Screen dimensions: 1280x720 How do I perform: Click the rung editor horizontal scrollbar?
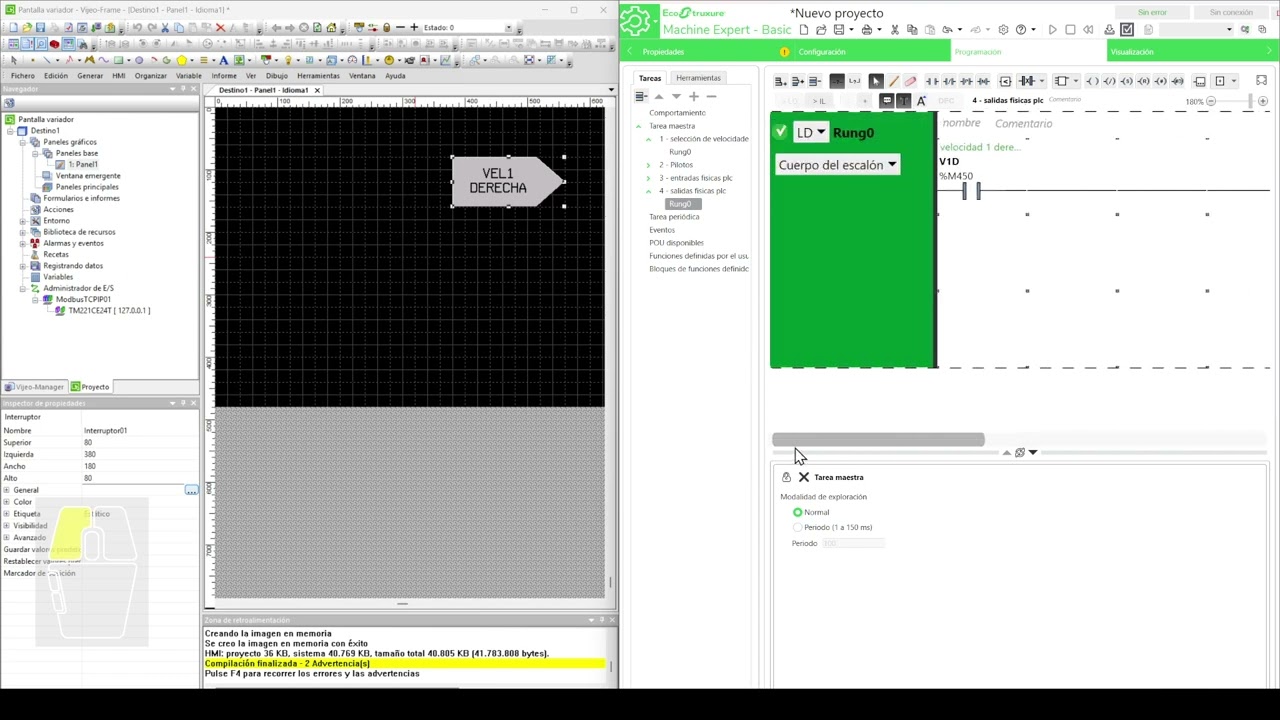click(878, 440)
